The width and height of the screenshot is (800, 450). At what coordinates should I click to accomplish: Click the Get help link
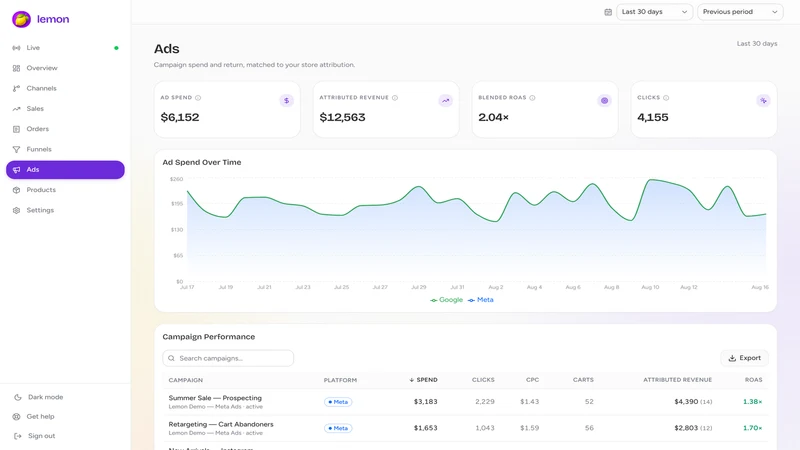[65, 416]
